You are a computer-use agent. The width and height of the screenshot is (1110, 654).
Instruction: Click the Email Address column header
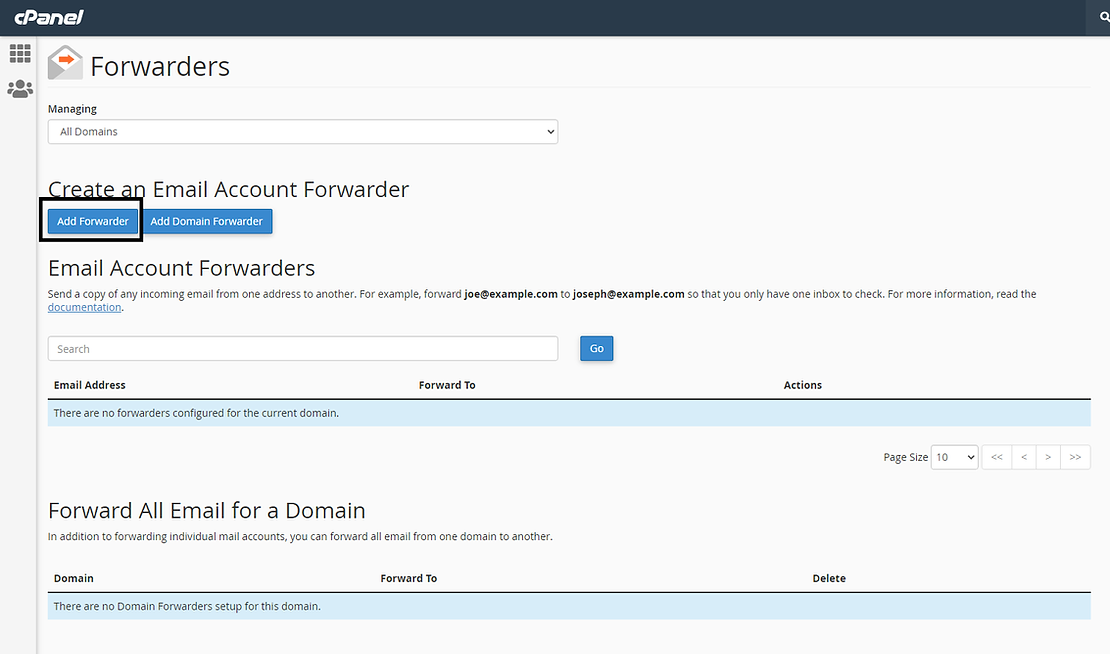[x=90, y=385]
